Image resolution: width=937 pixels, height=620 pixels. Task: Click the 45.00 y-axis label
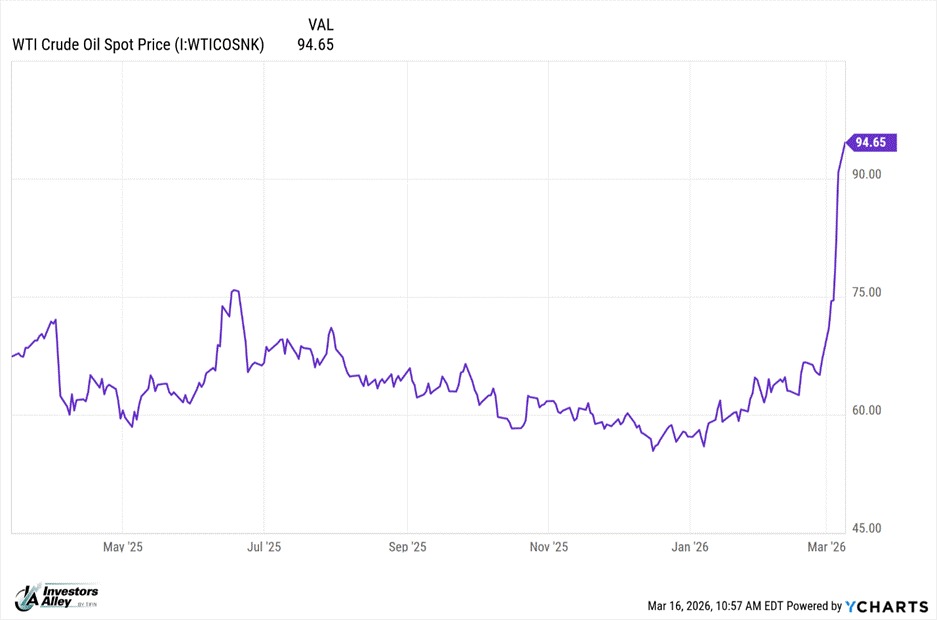[866, 528]
